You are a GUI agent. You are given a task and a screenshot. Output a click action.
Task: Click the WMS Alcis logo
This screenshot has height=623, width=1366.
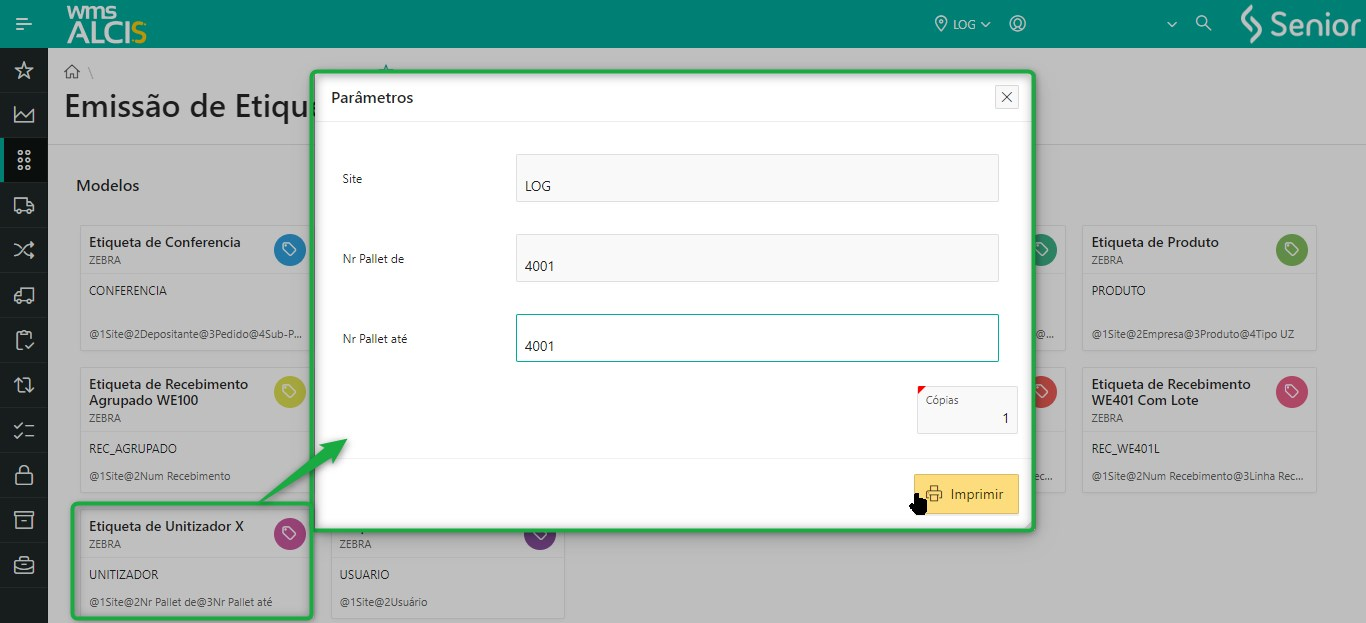click(106, 24)
